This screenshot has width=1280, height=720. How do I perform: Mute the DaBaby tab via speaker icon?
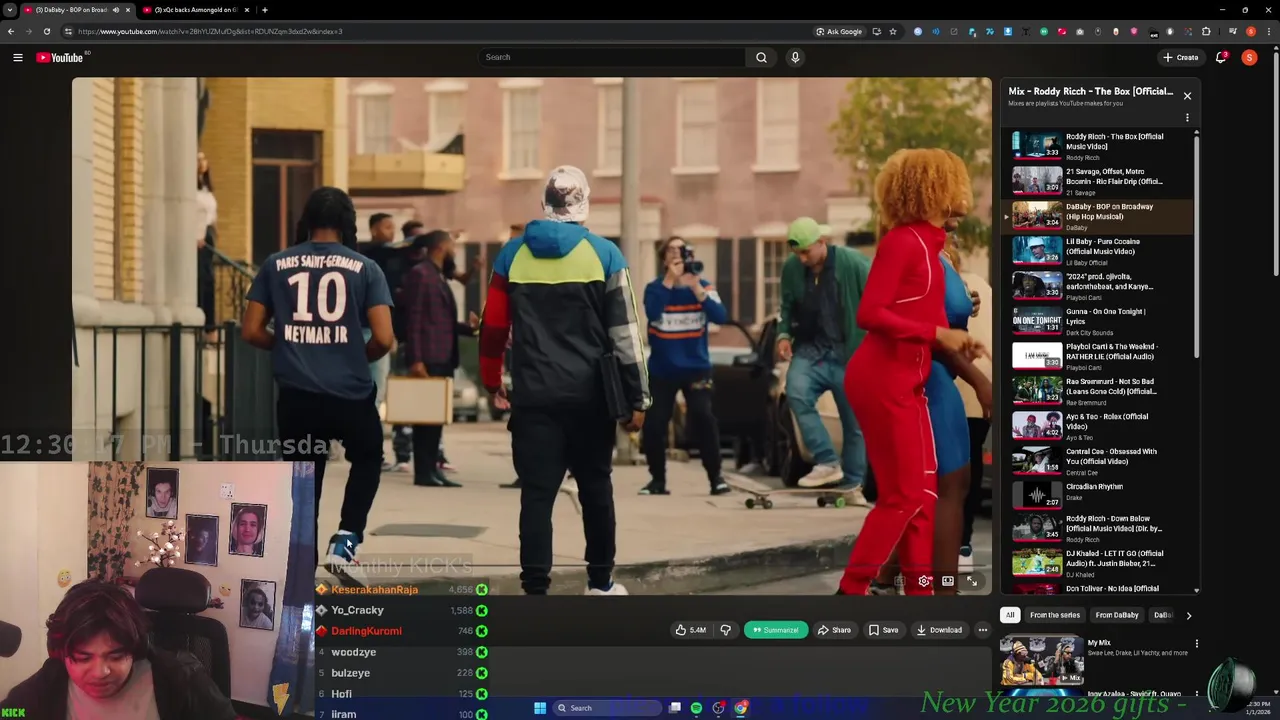coord(115,10)
